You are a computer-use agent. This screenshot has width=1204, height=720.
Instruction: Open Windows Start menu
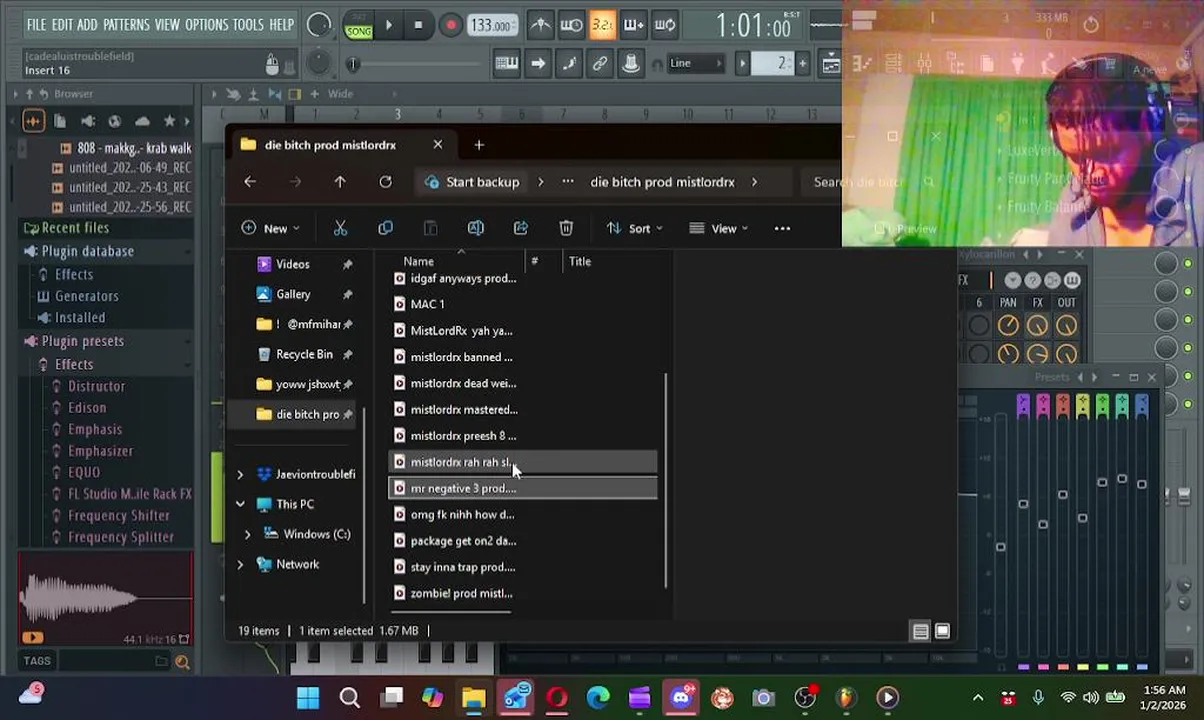[308, 698]
